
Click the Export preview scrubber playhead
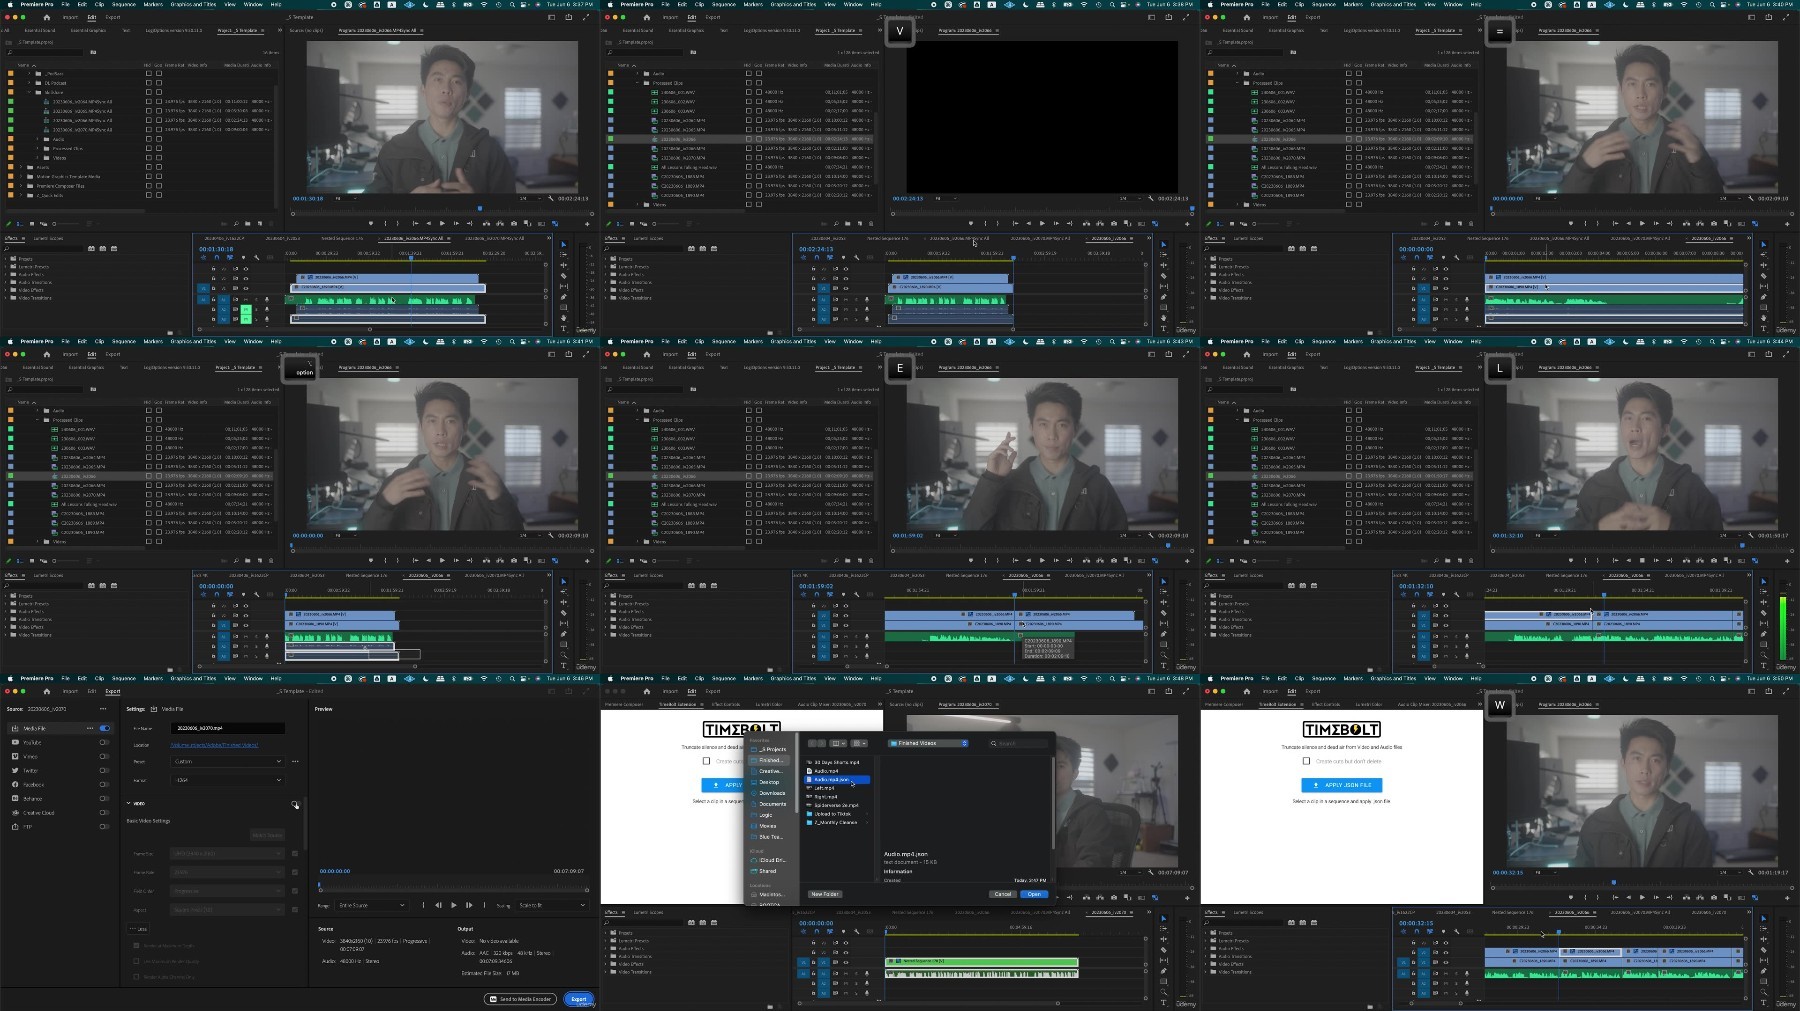coord(319,884)
